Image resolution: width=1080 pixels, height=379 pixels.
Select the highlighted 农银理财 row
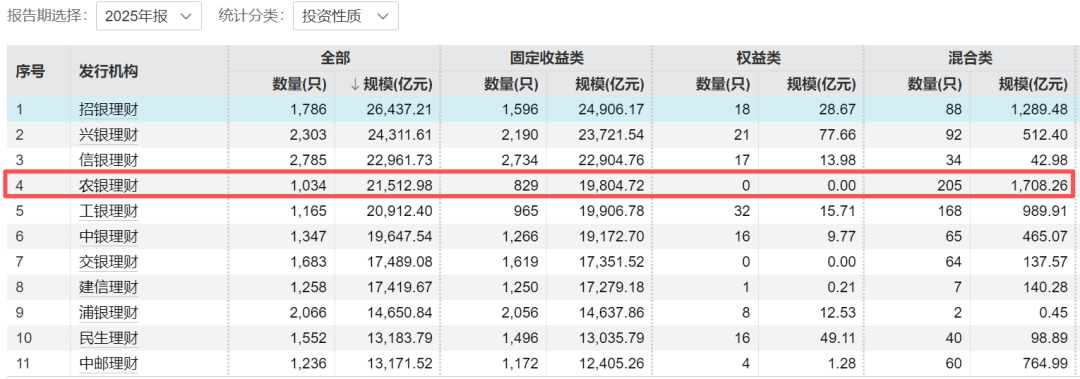tap(540, 185)
